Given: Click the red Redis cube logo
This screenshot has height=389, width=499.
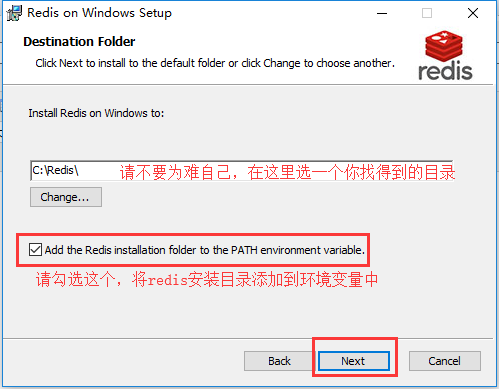Looking at the screenshot, I should coord(444,45).
